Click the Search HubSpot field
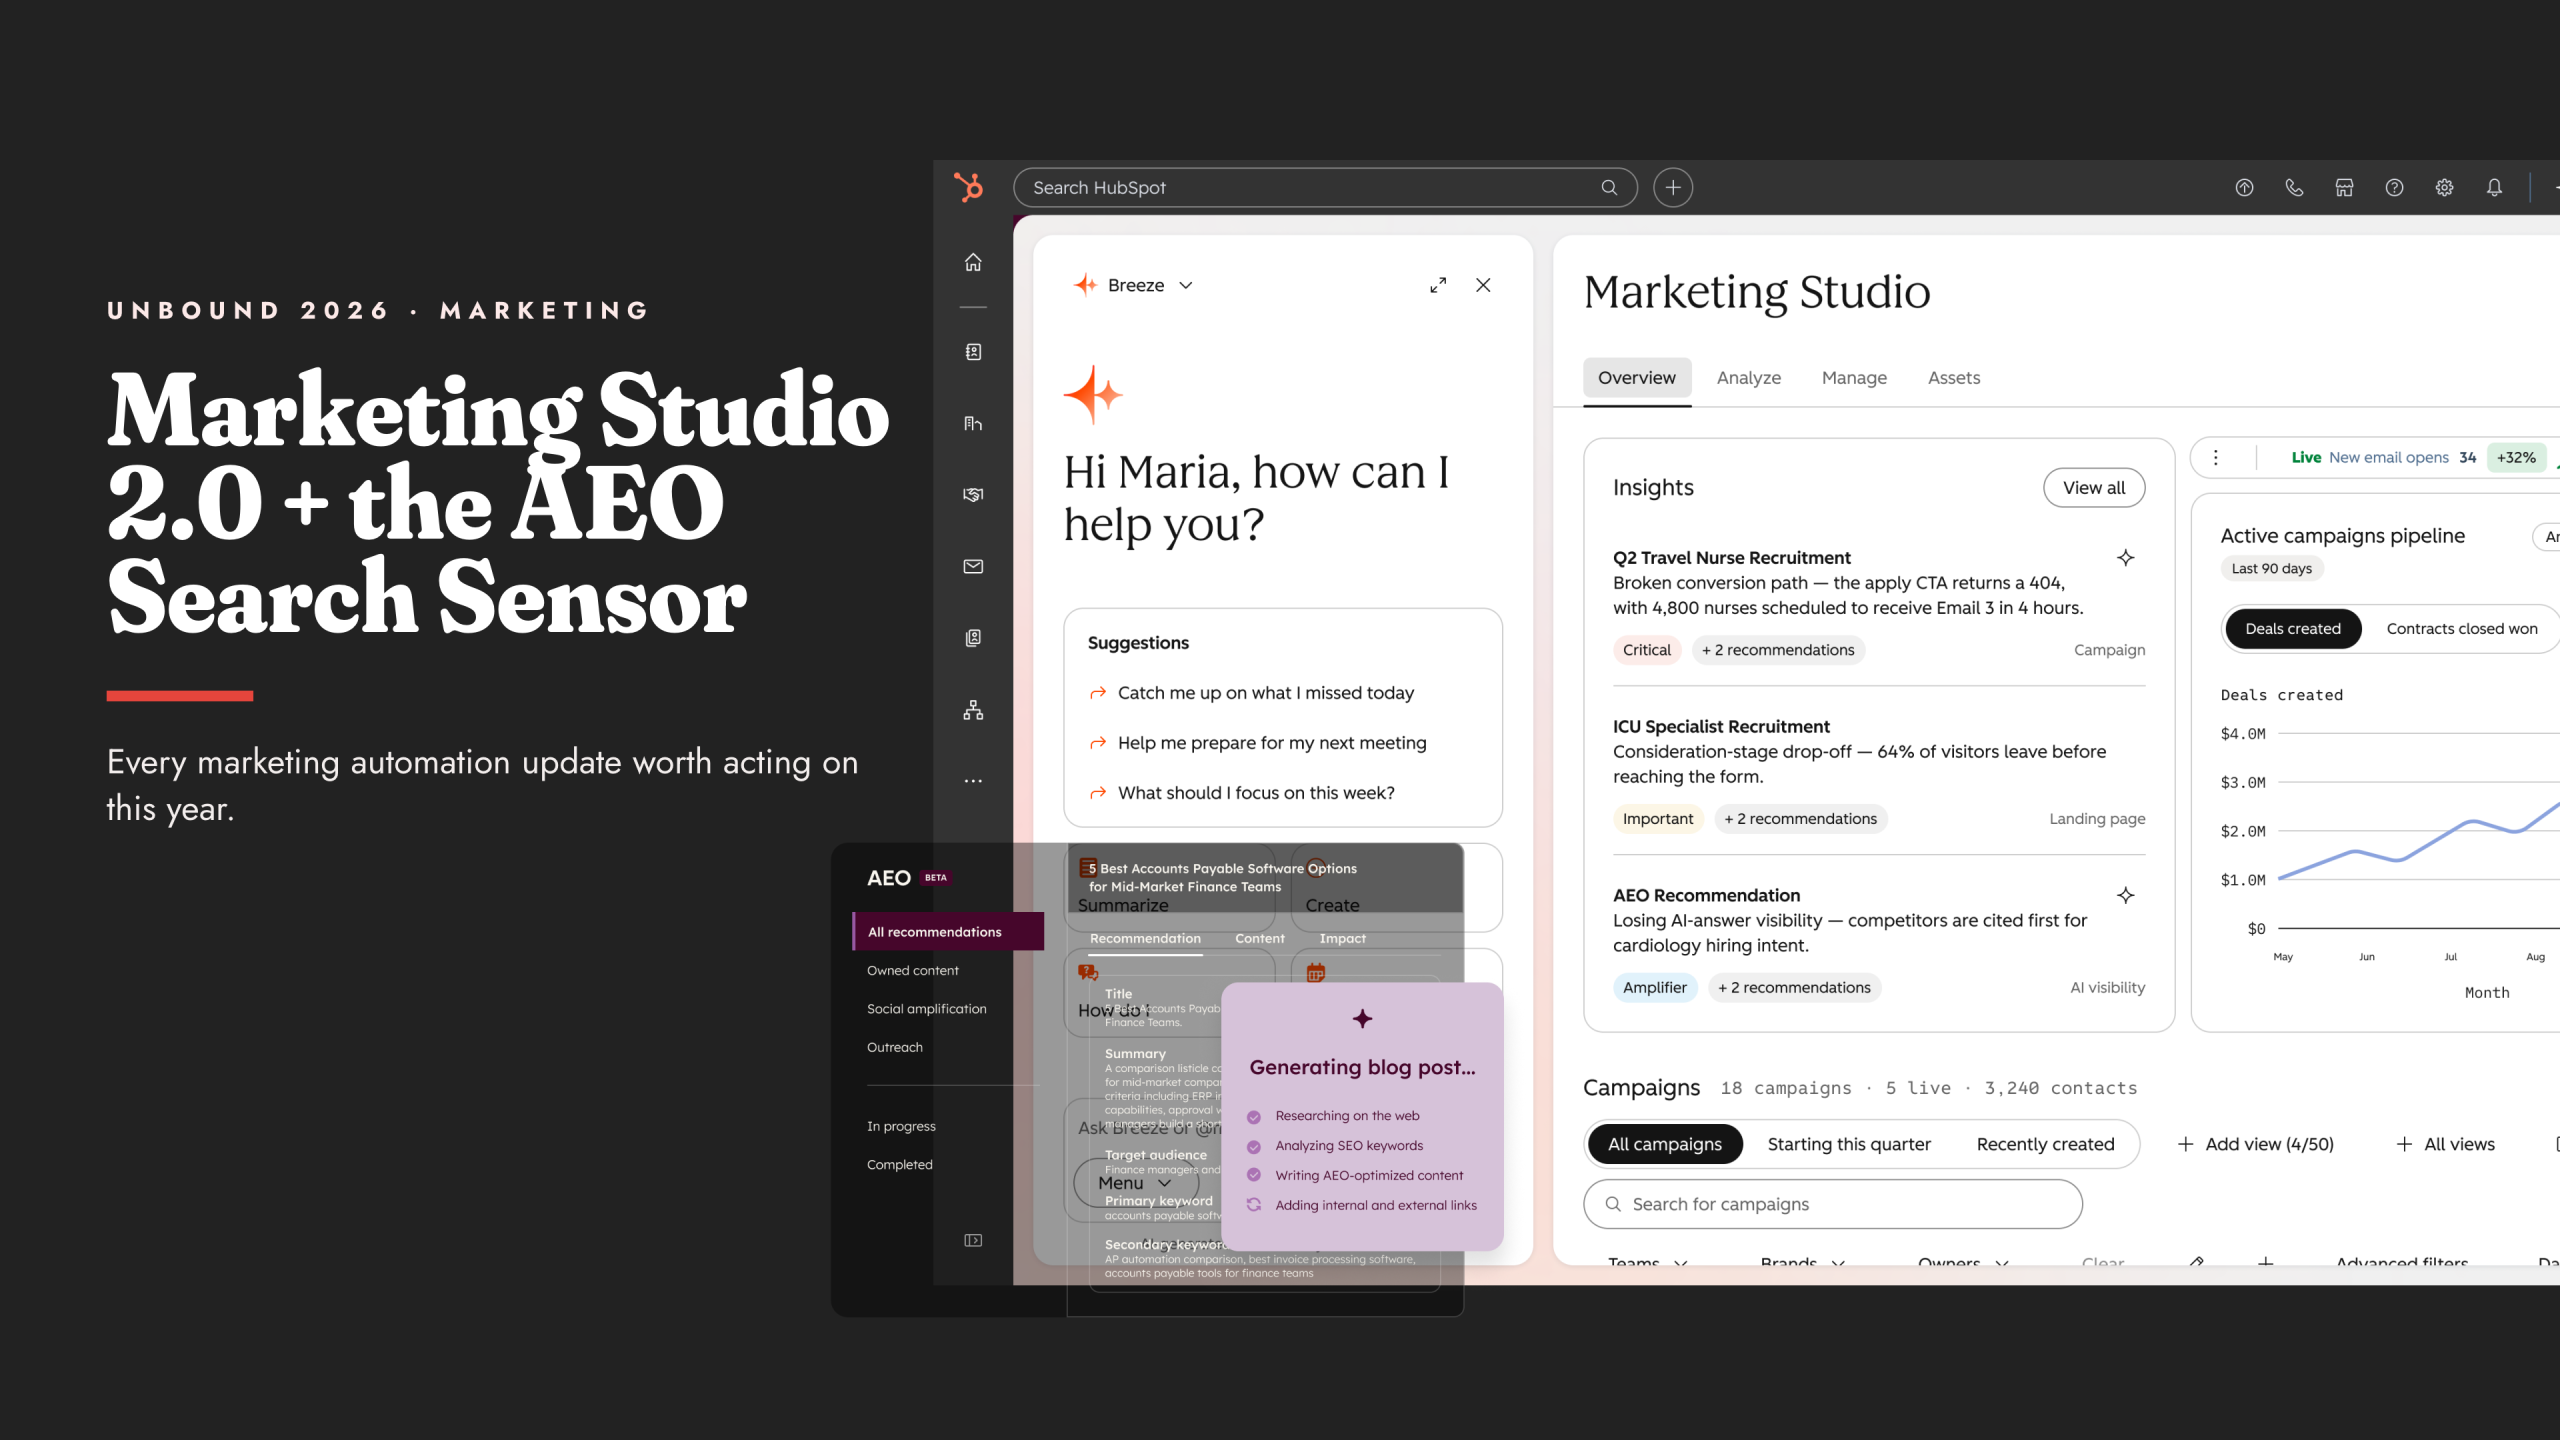The width and height of the screenshot is (2560, 1440). point(1325,187)
